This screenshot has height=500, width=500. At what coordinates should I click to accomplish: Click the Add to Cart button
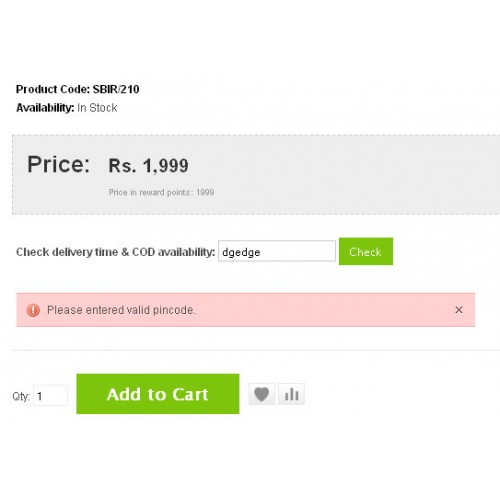158,394
